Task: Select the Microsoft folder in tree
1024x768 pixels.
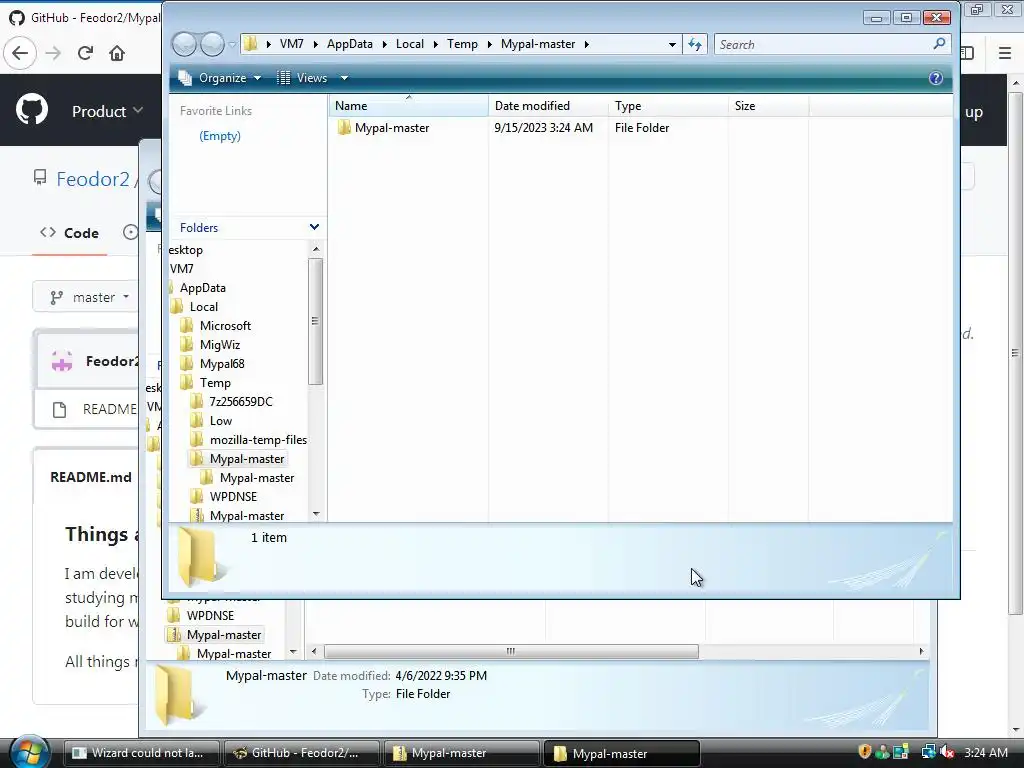Action: click(225, 325)
